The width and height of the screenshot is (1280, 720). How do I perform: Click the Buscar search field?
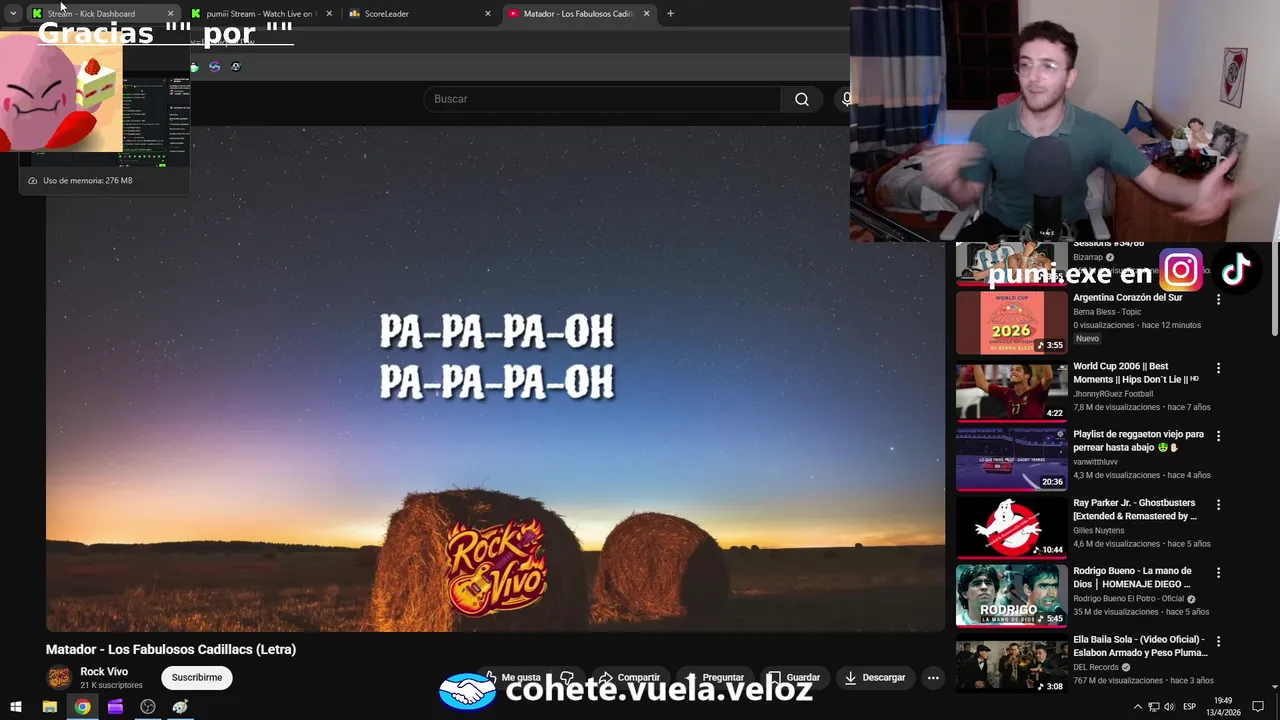pyautogui.click(x=602, y=99)
